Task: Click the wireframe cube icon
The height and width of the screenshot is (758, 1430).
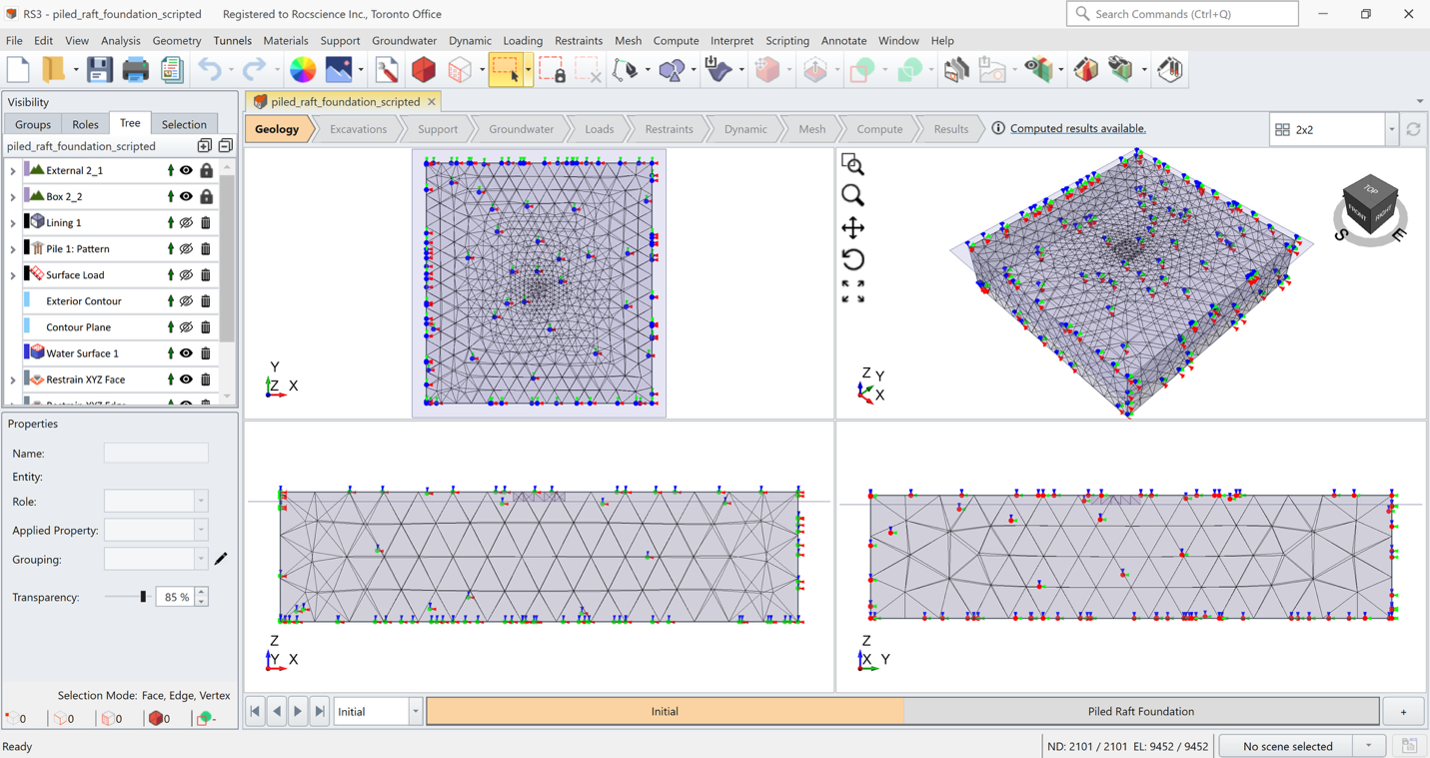Action: point(460,70)
